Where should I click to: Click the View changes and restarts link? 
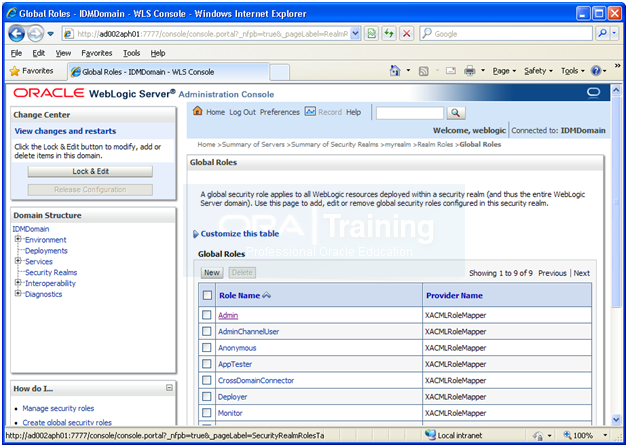click(65, 131)
